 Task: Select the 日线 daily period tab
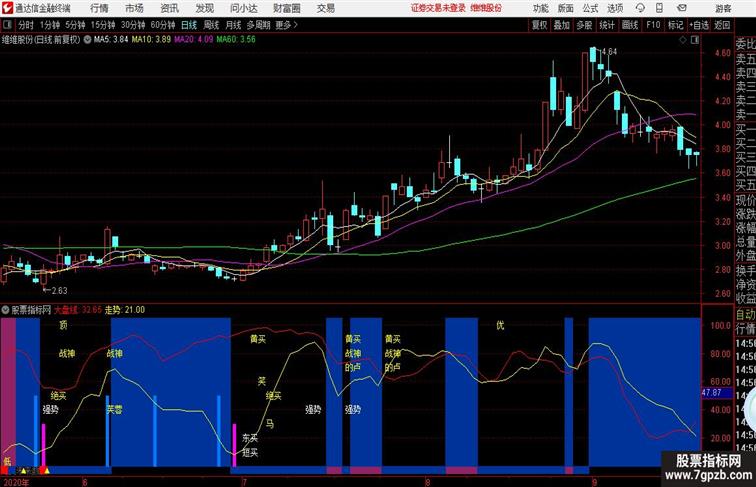pos(189,25)
